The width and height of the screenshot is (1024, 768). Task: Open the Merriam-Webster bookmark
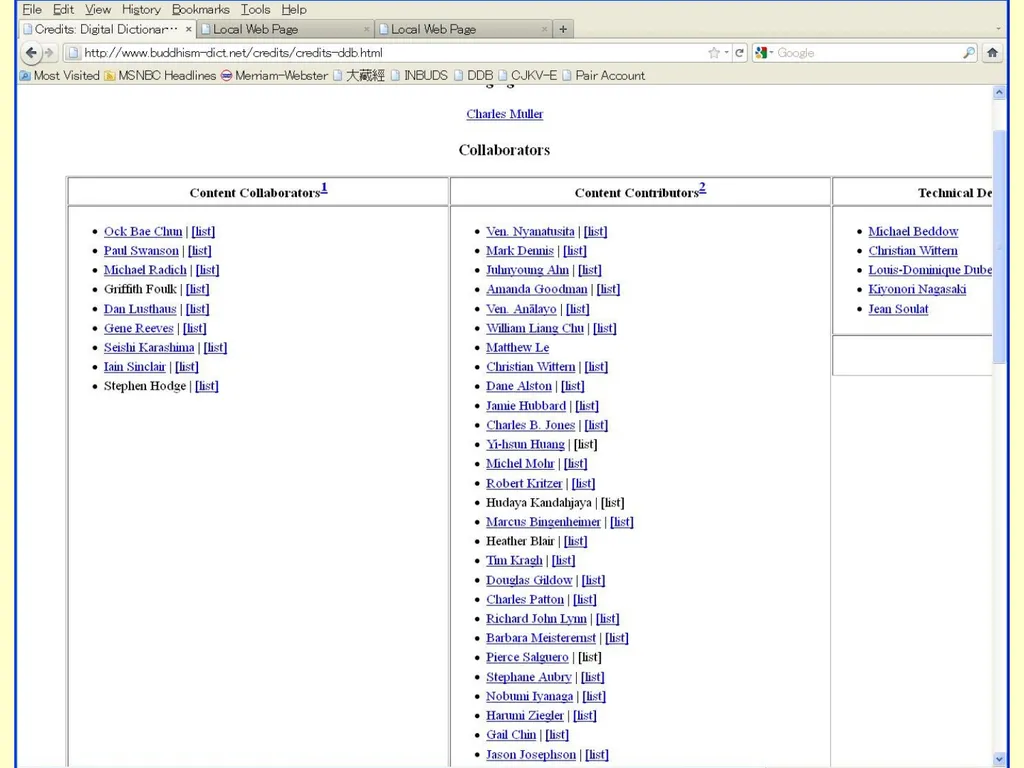click(274, 75)
